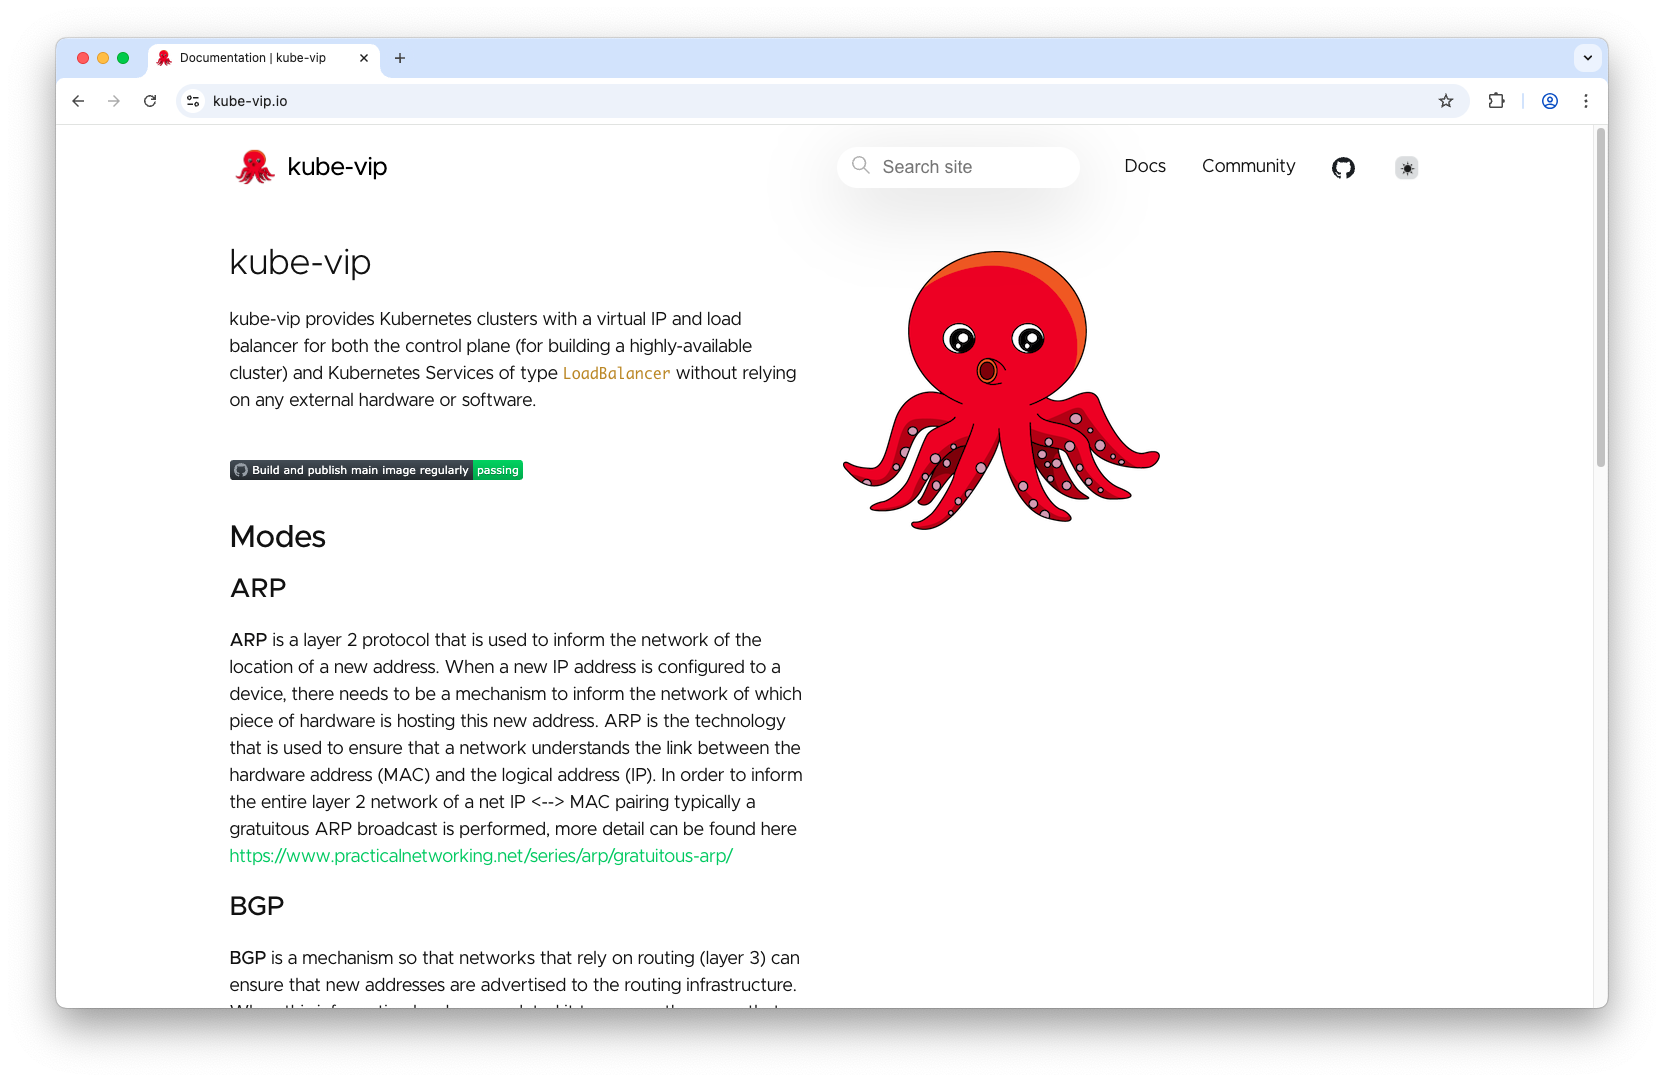Click the kube-vip main page heading
The width and height of the screenshot is (1664, 1082).
[x=300, y=262]
